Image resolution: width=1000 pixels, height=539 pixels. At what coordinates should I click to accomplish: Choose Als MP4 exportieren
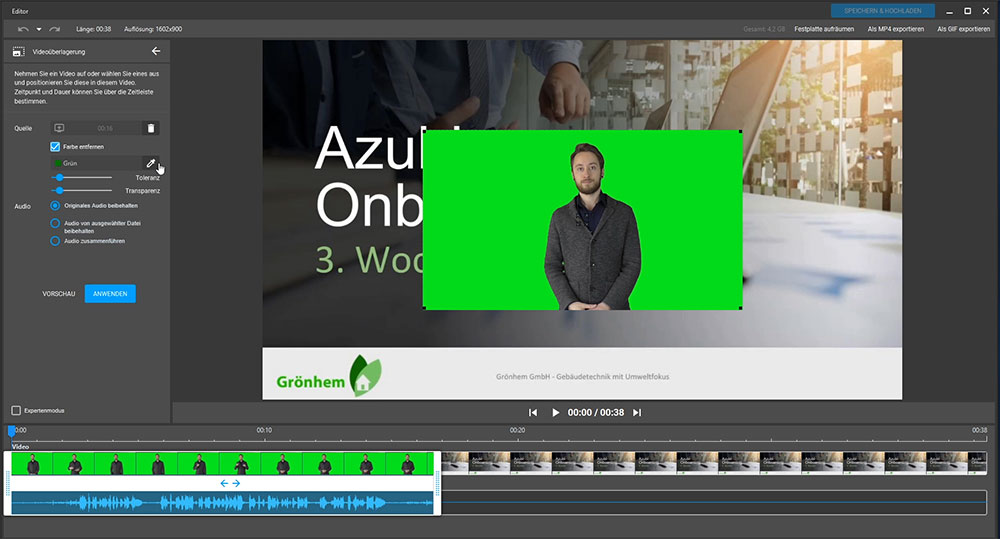(x=895, y=29)
